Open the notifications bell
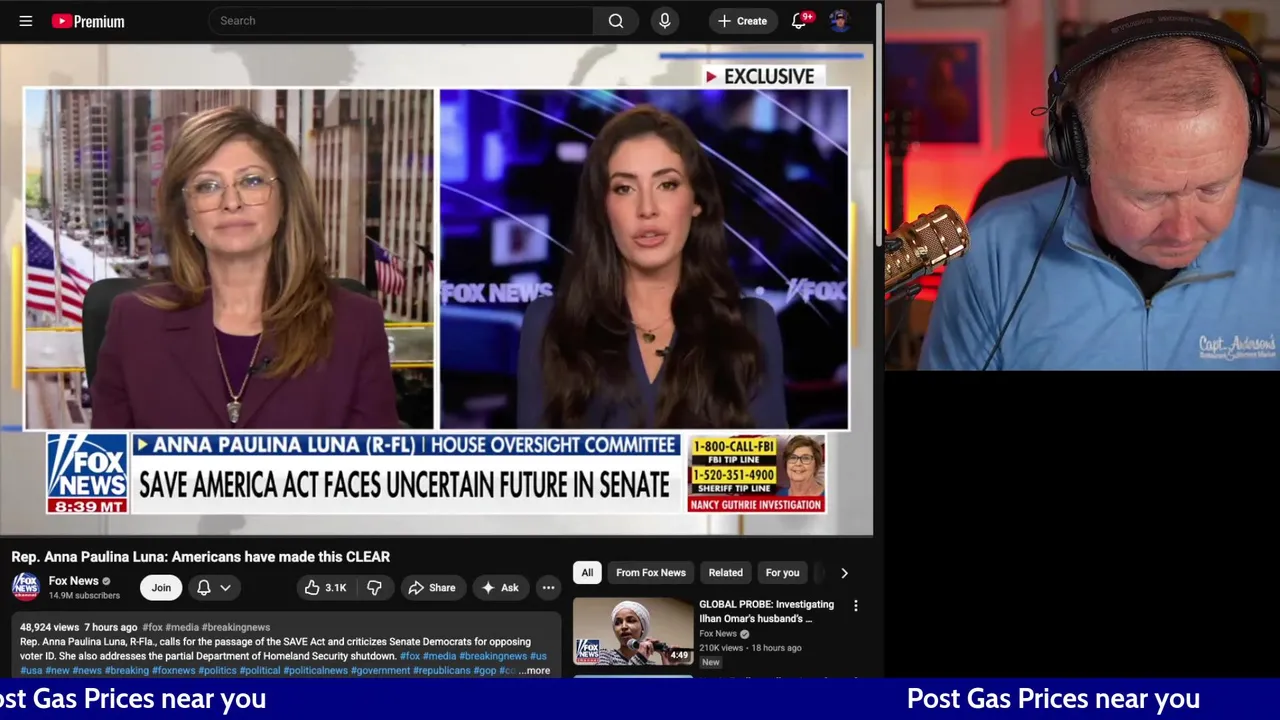 799,21
